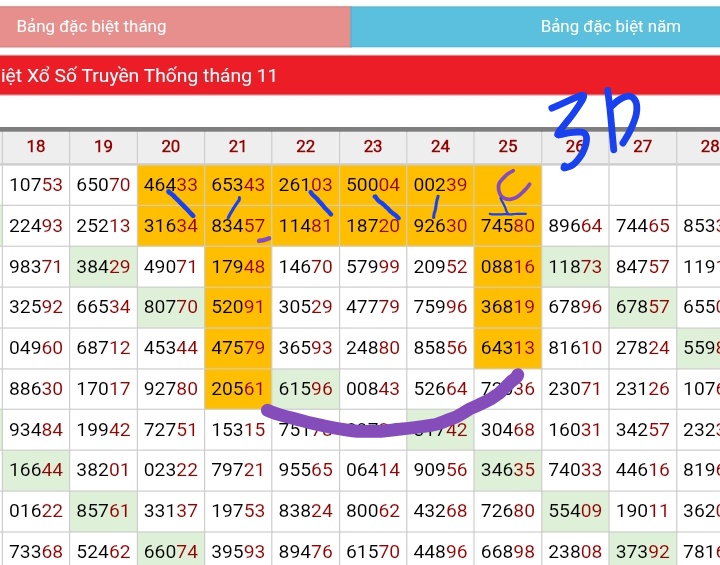Click the result cell 50004
720x565 pixels.
pos(373,185)
